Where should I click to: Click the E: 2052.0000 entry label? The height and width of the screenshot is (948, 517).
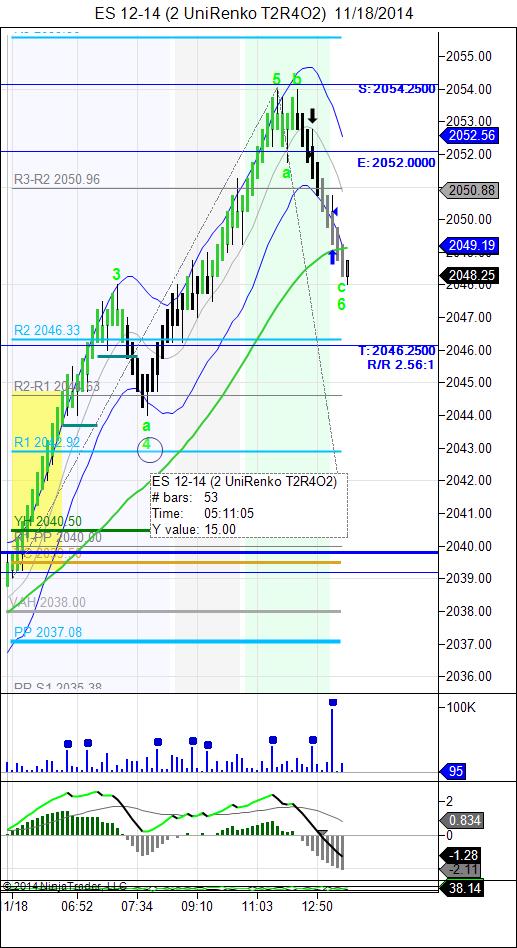397,163
